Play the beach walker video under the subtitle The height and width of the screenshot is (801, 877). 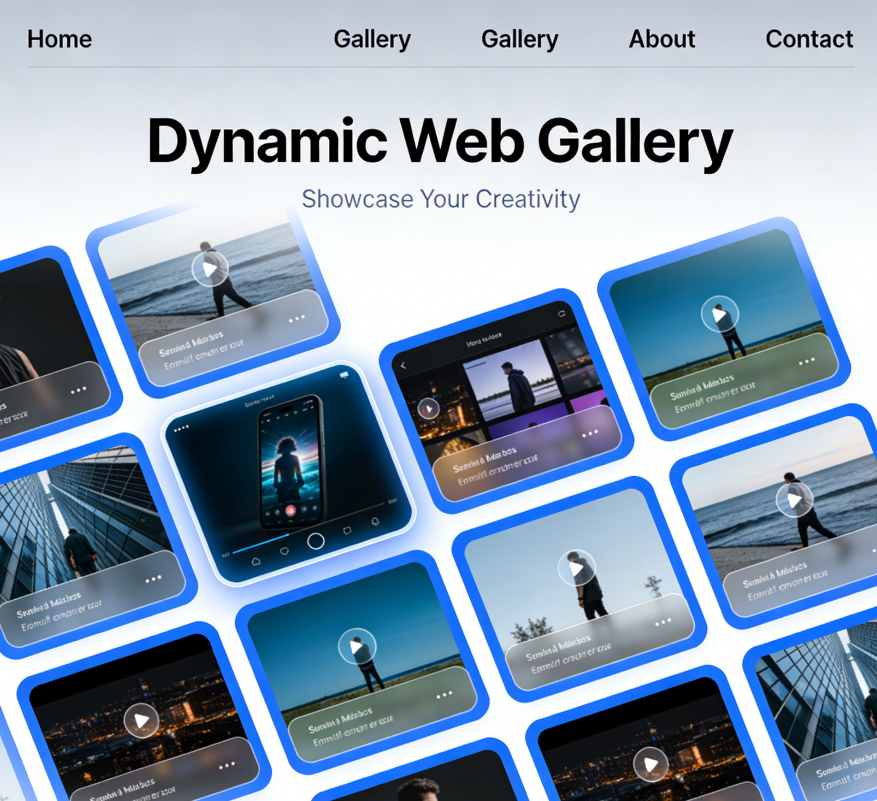(209, 268)
